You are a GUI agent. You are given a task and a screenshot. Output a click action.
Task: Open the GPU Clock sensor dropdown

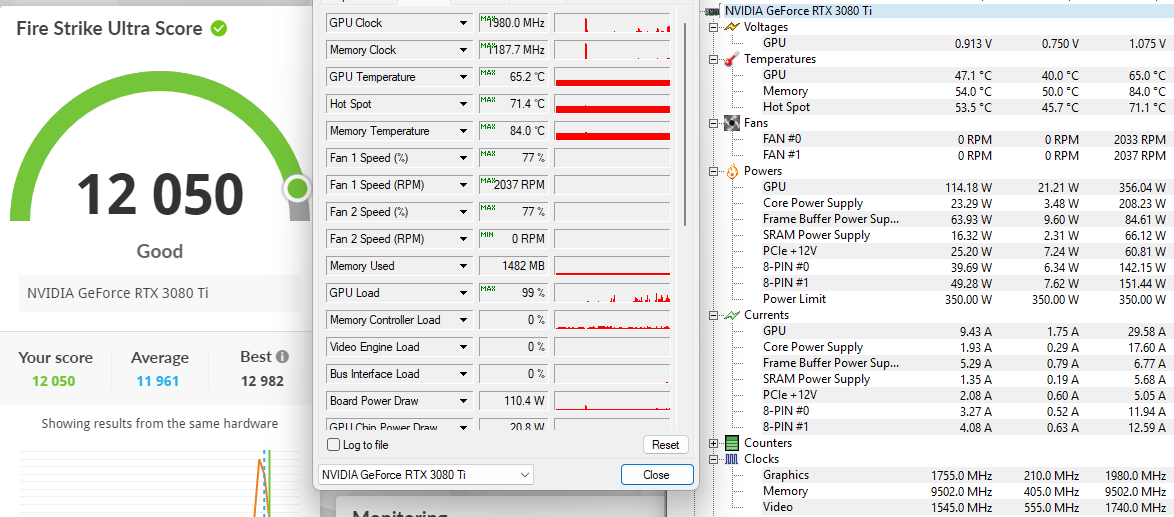point(463,23)
